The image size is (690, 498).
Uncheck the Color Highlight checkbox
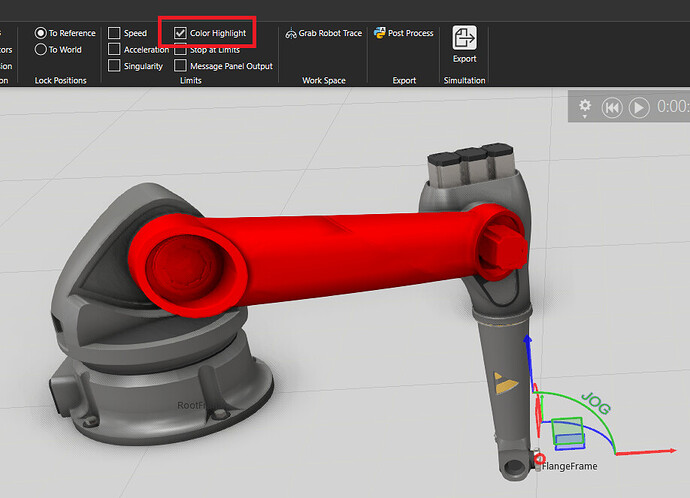[x=180, y=33]
